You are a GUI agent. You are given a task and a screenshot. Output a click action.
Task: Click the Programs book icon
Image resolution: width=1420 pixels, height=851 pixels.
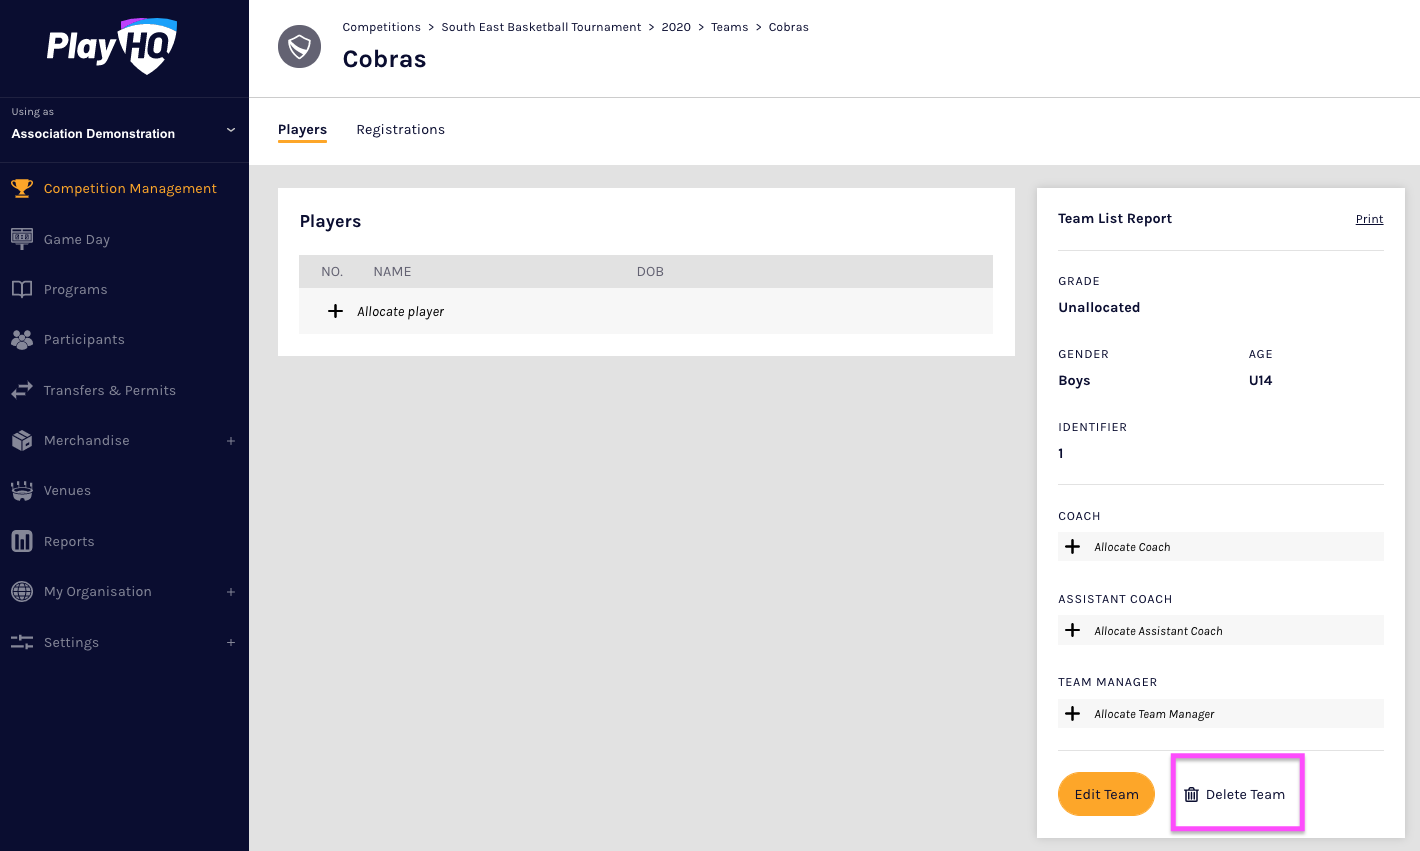tap(22, 289)
